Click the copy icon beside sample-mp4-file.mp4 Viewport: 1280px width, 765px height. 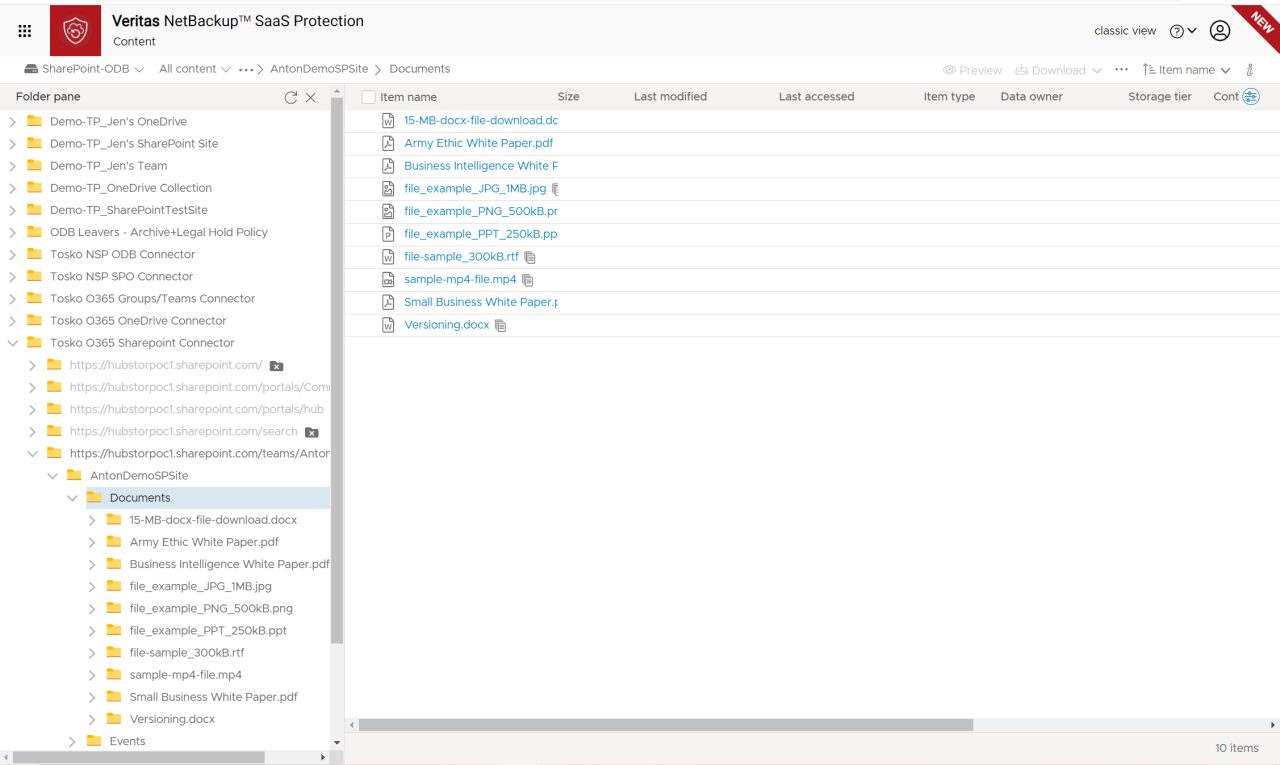(x=528, y=280)
